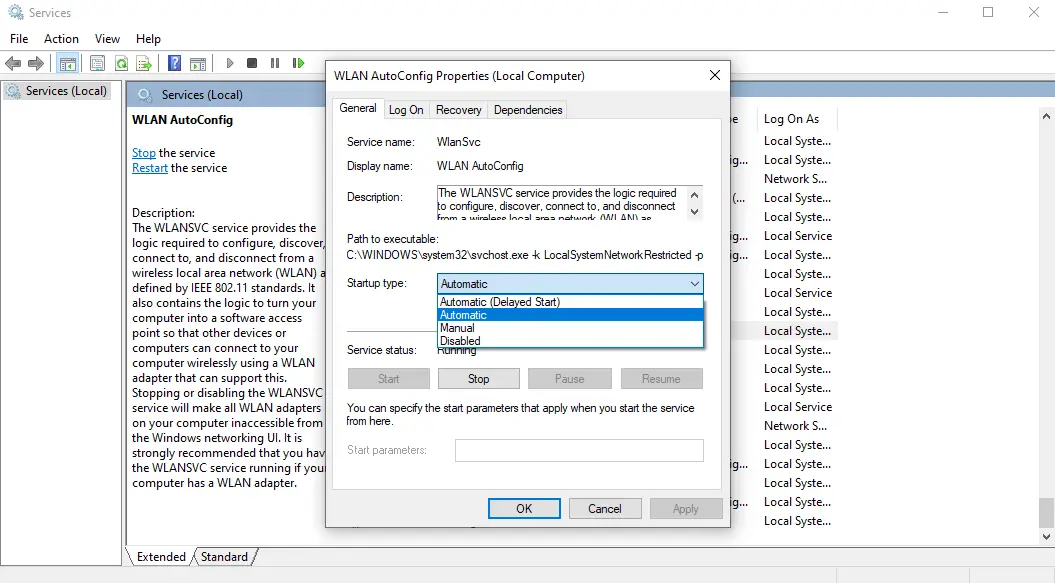Image resolution: width=1055 pixels, height=583 pixels.
Task: Click the Services gear icon in title bar
Action: pos(15,12)
